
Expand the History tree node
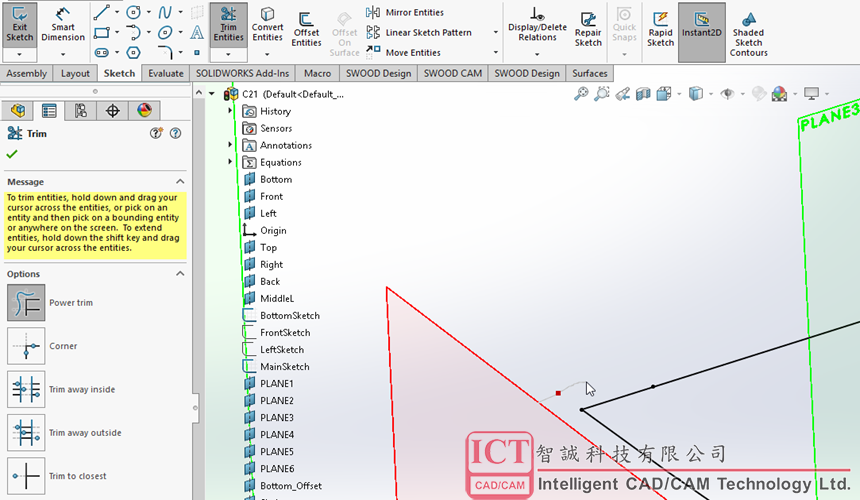click(231, 111)
